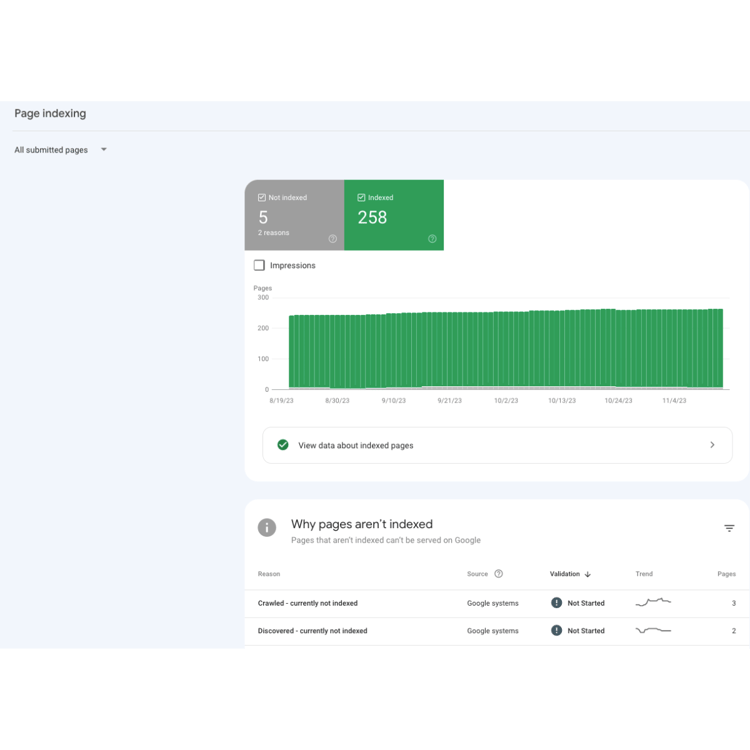
Task: Open the filter icon for unindexed reasons
Action: (729, 528)
